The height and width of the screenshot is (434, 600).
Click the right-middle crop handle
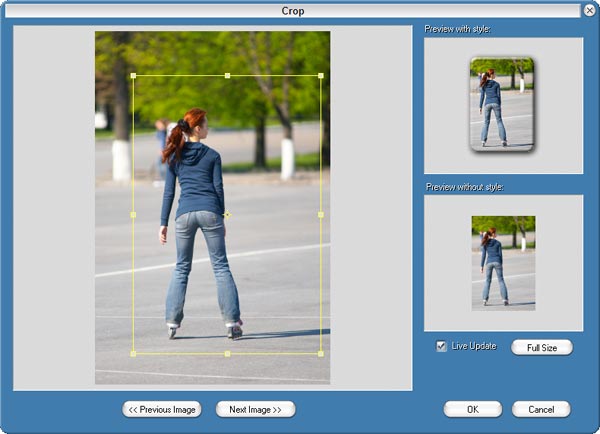coord(321,215)
